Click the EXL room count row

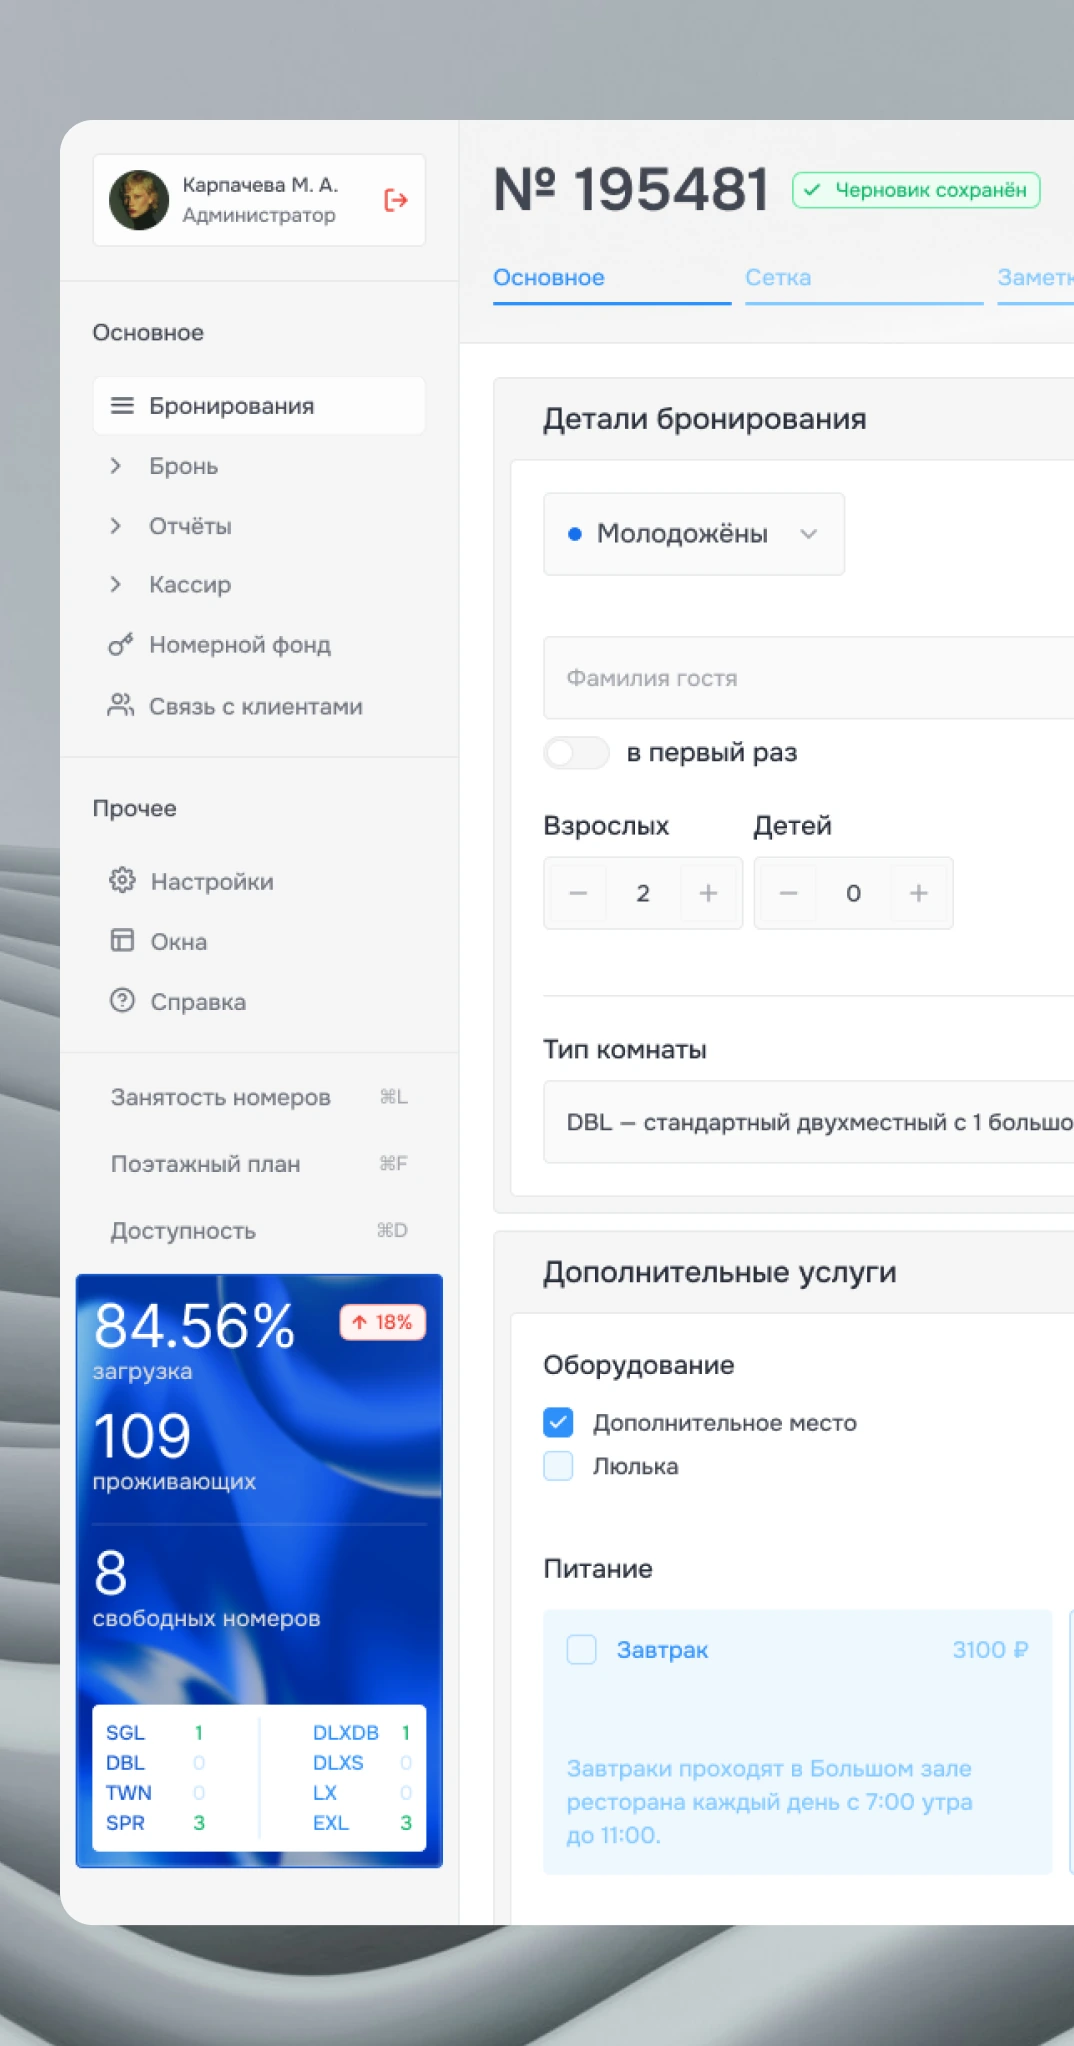[x=362, y=1823]
